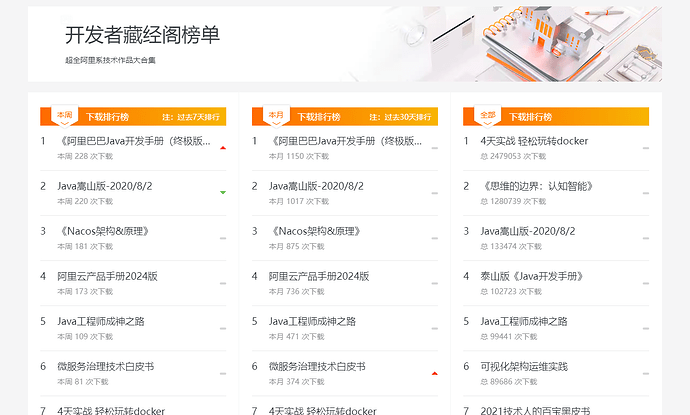Open monthly 《Nacos架构&原理》 entry

[x=316, y=231]
